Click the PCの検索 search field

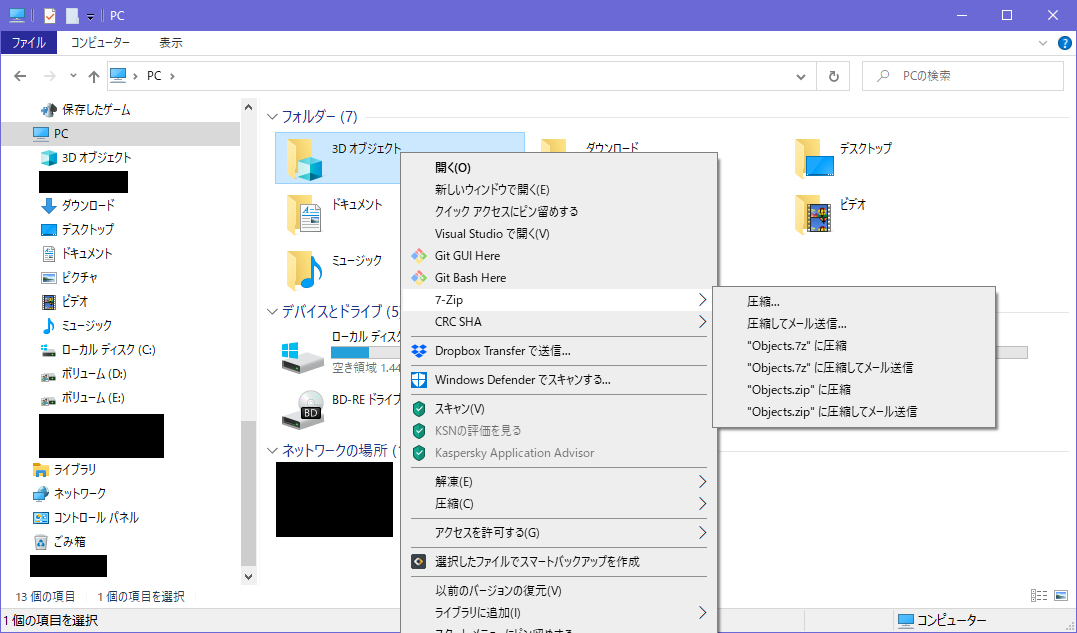(962, 76)
